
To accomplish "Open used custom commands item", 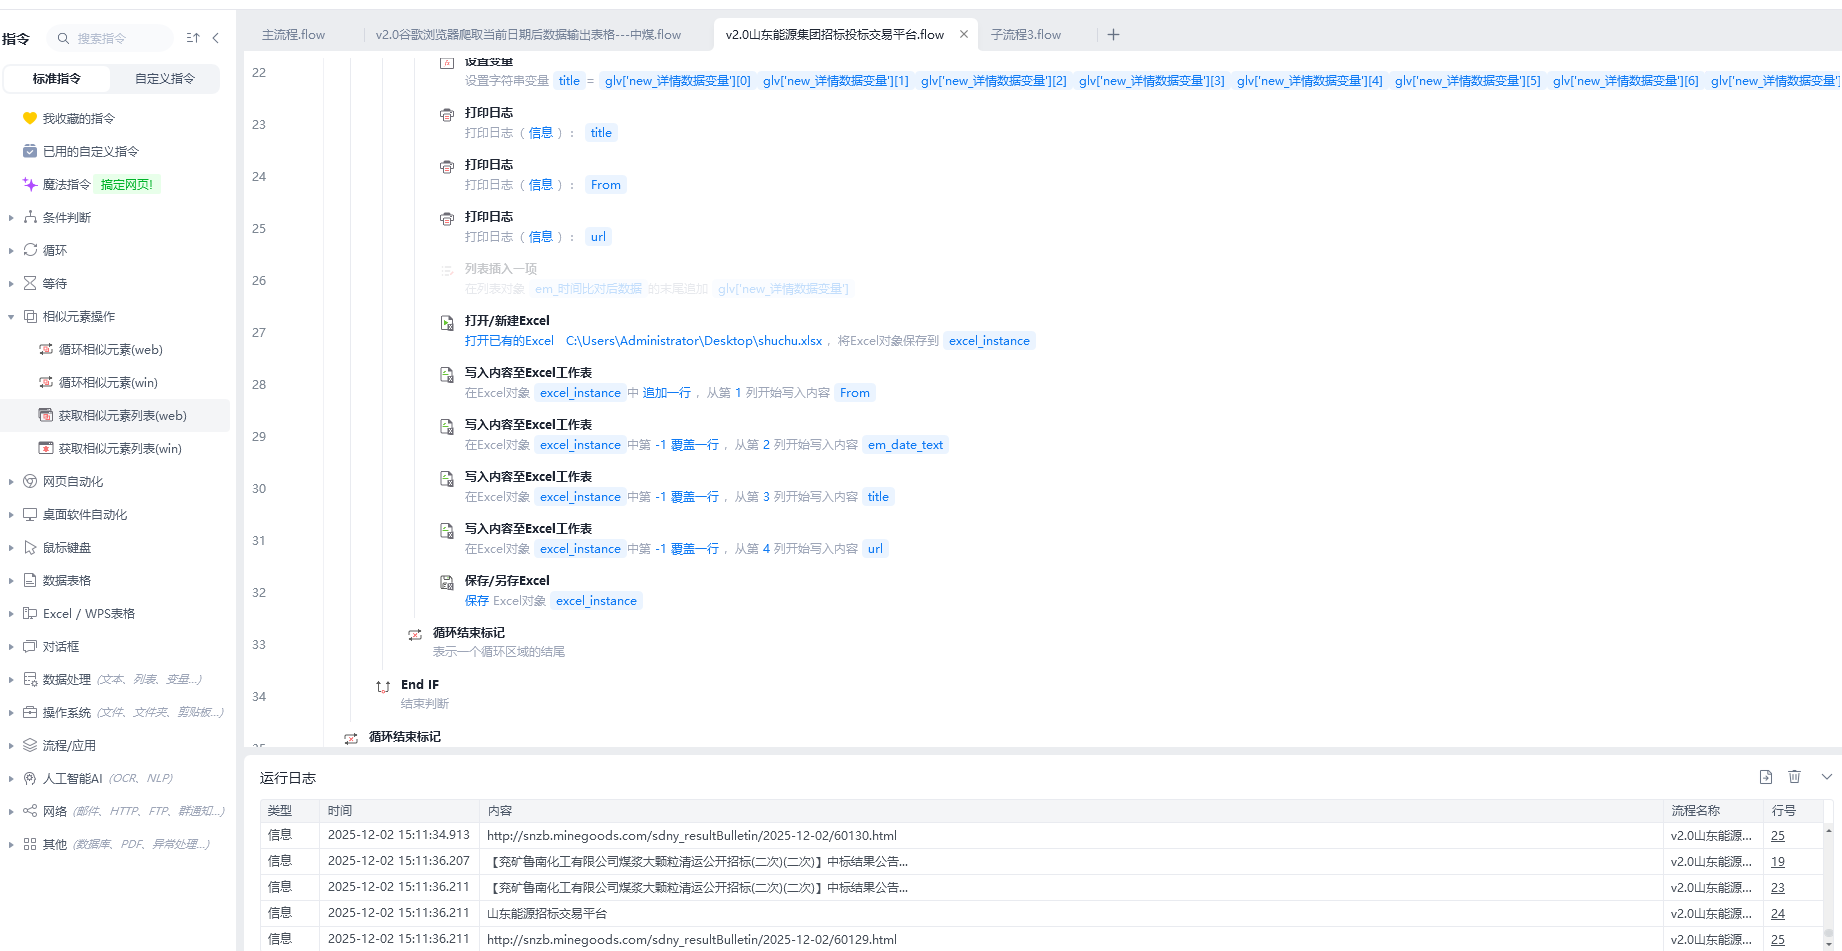I will click(x=81, y=151).
